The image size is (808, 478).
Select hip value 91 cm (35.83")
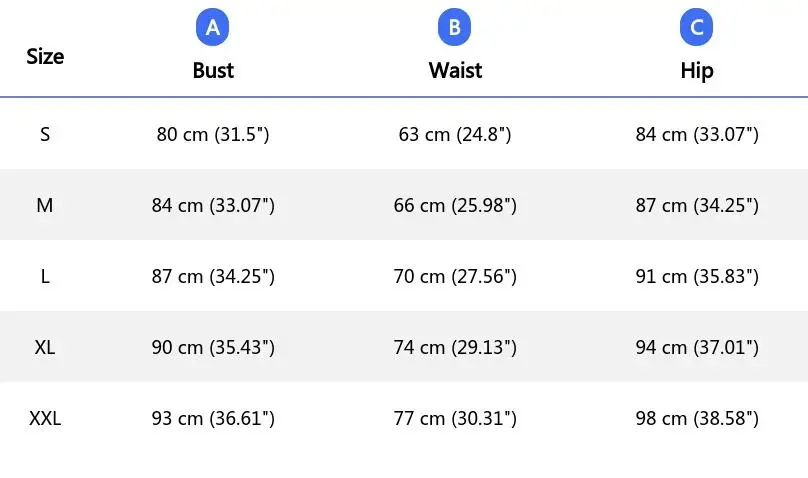coord(697,276)
